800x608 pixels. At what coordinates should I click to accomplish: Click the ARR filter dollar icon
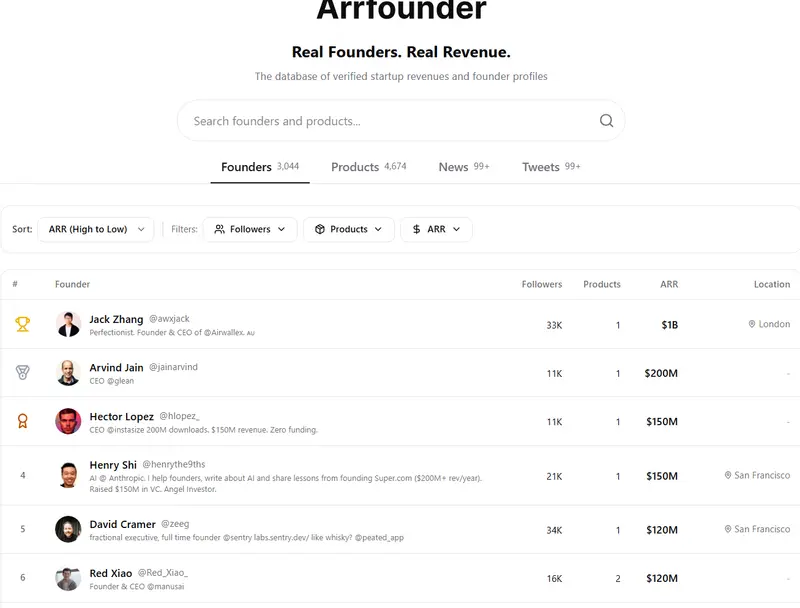pyautogui.click(x=417, y=230)
